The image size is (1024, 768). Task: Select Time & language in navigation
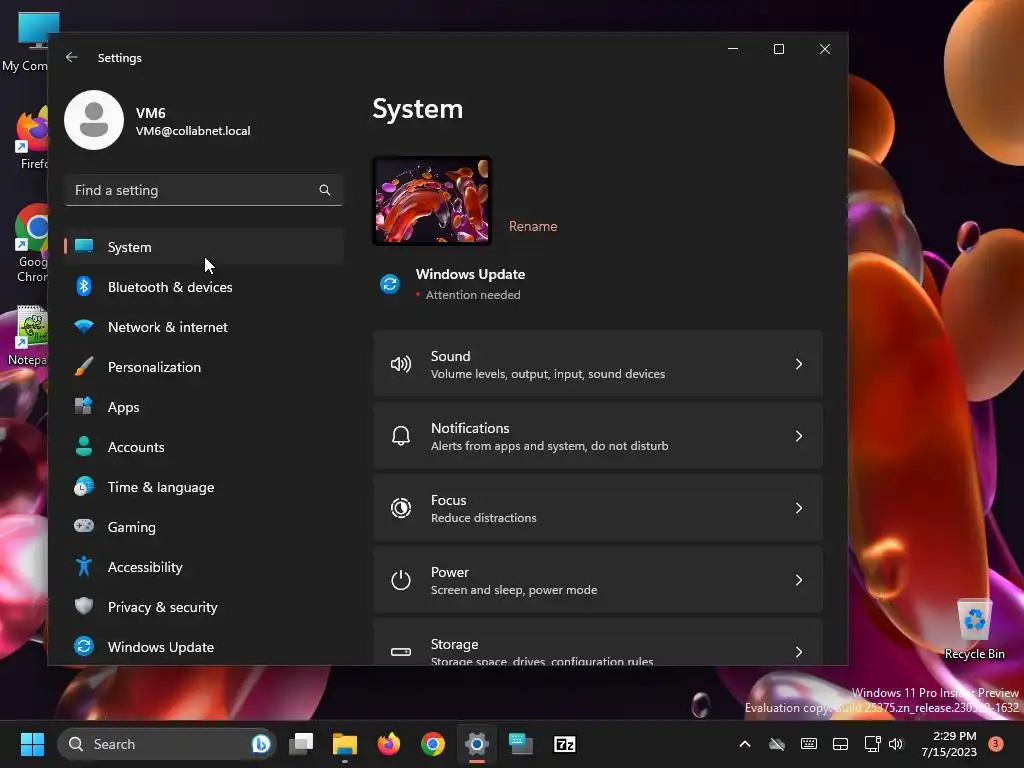(x=204, y=487)
